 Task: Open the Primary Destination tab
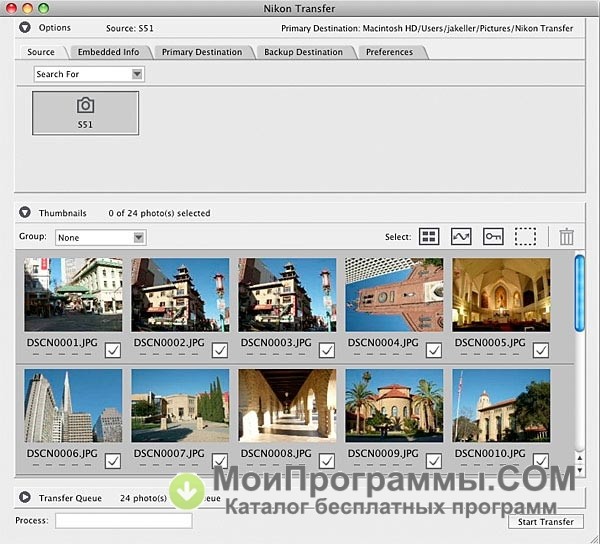[202, 52]
